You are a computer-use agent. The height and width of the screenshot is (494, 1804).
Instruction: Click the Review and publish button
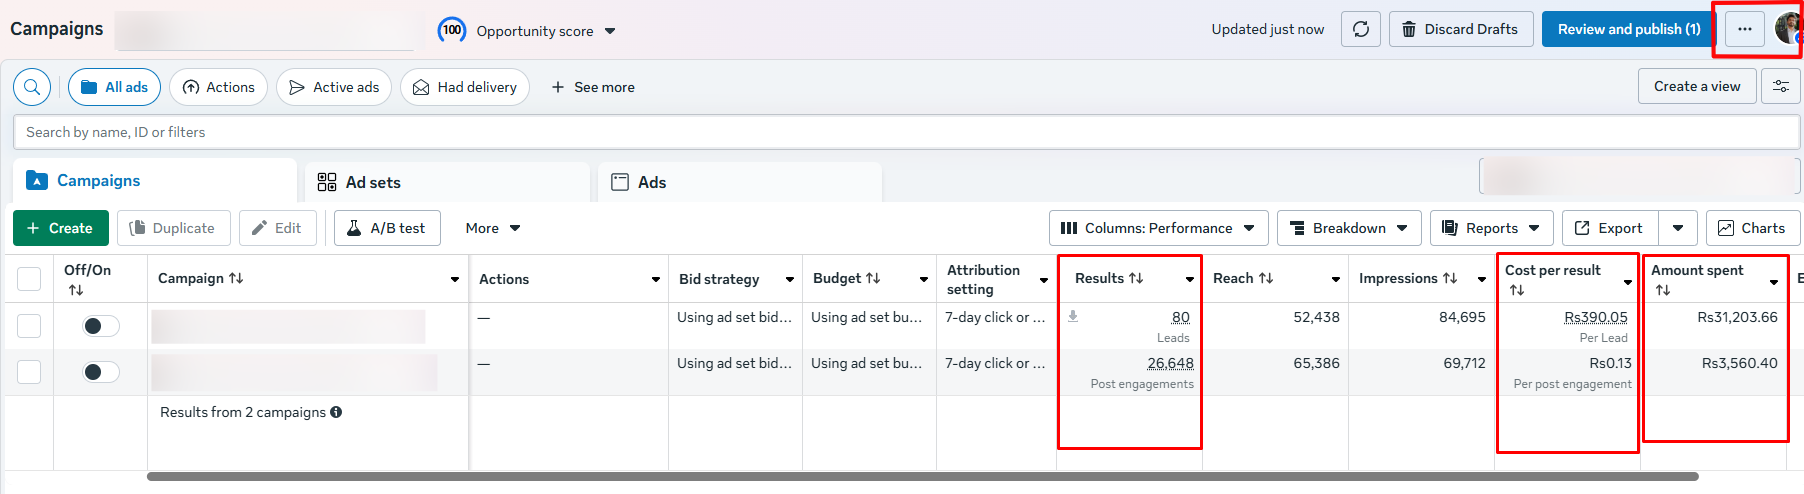coord(1628,29)
